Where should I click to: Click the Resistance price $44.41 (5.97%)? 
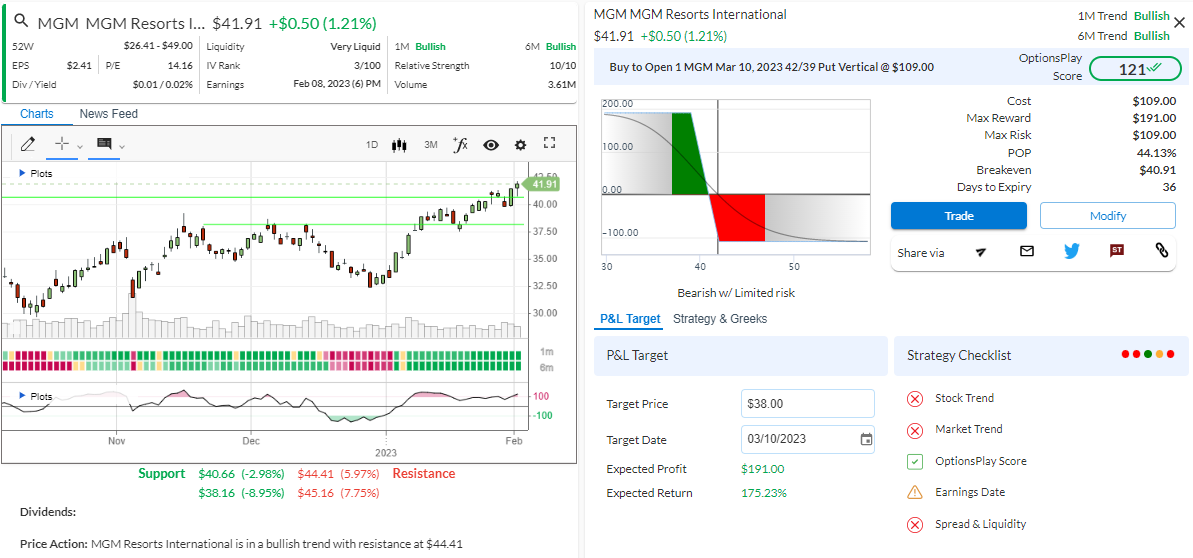pyautogui.click(x=338, y=474)
